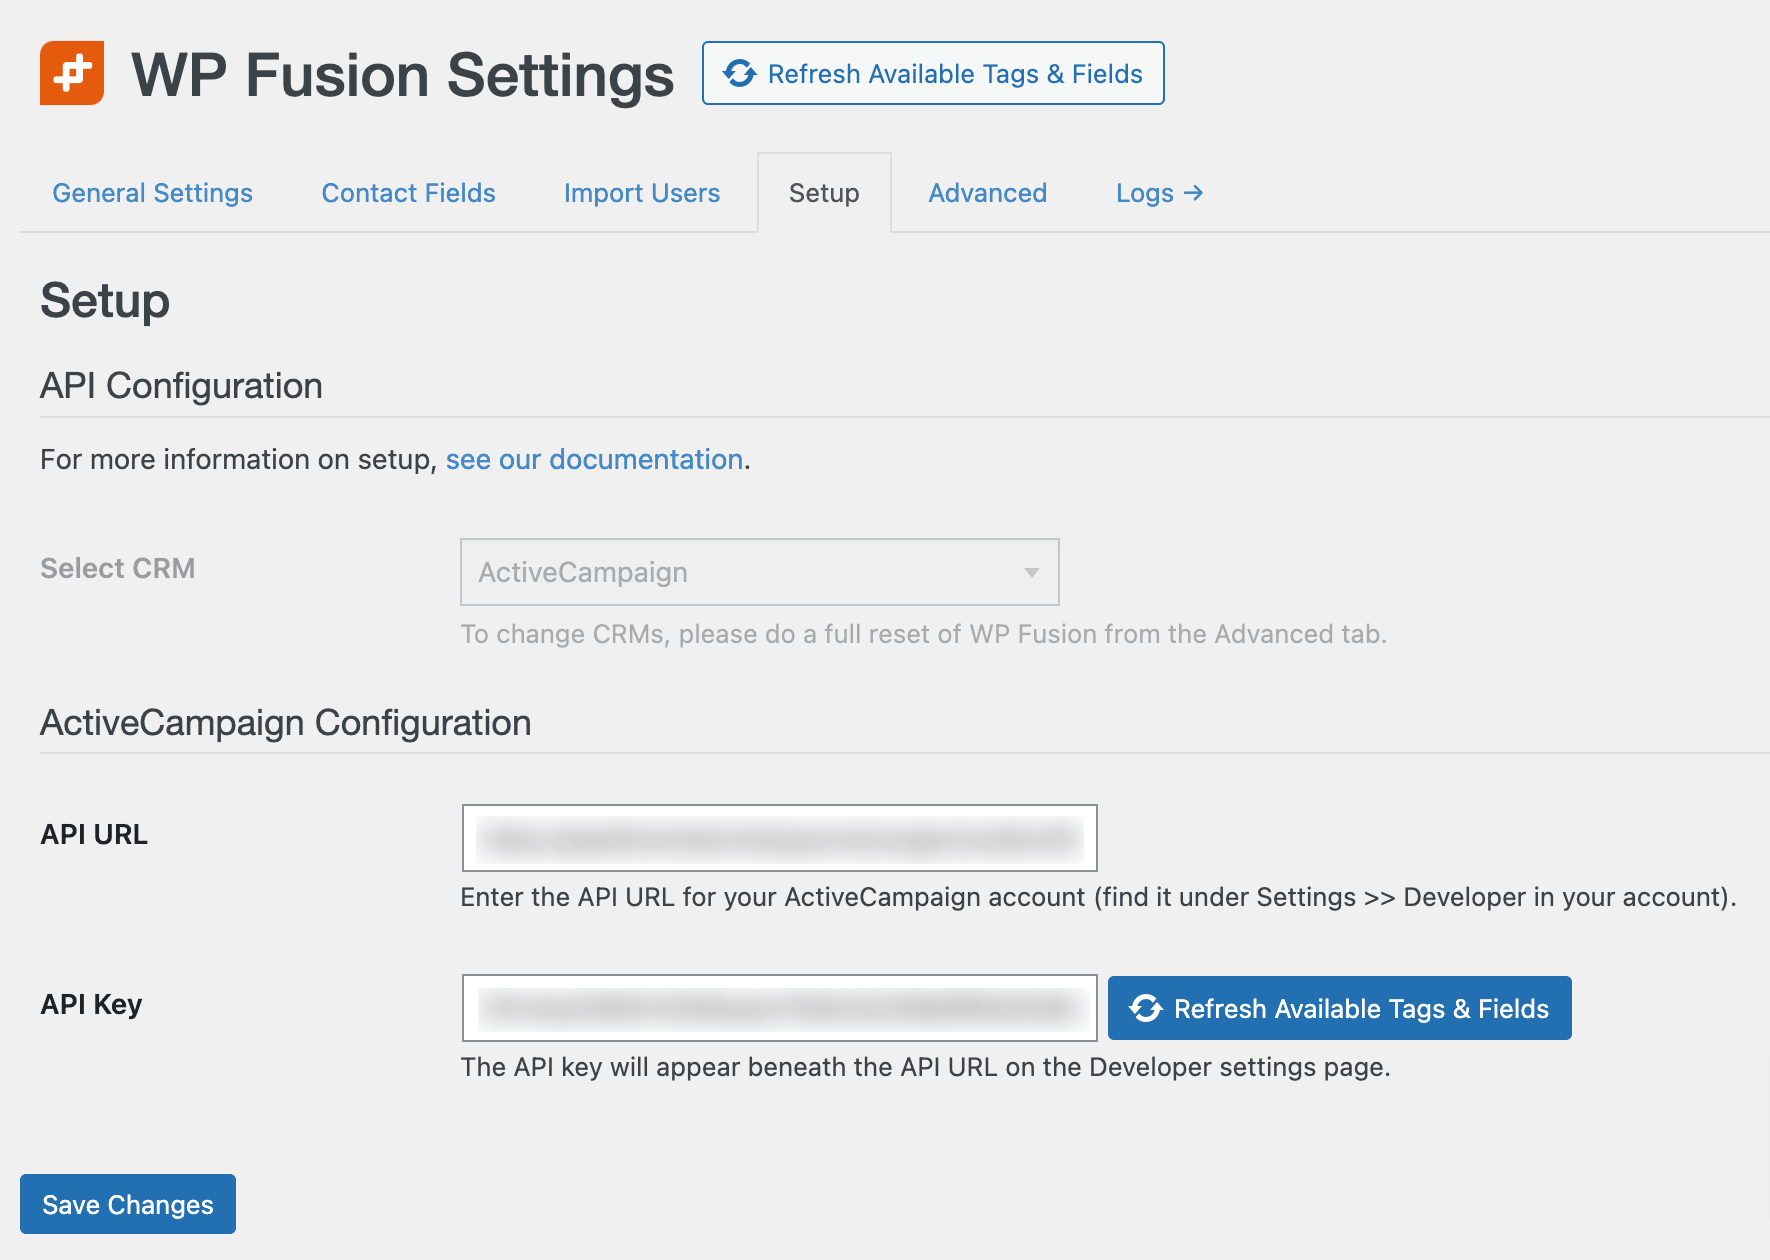The width and height of the screenshot is (1770, 1260).
Task: Switch to the General Settings tab
Action: pos(152,193)
